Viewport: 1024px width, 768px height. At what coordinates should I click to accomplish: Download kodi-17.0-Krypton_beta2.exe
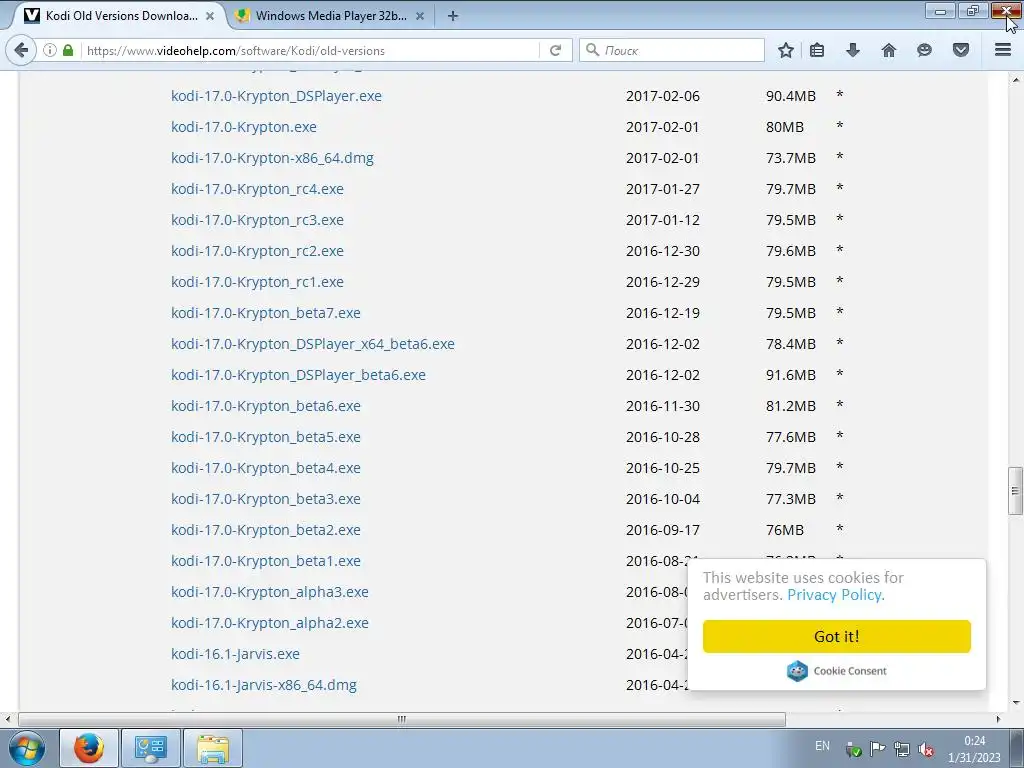coord(266,530)
